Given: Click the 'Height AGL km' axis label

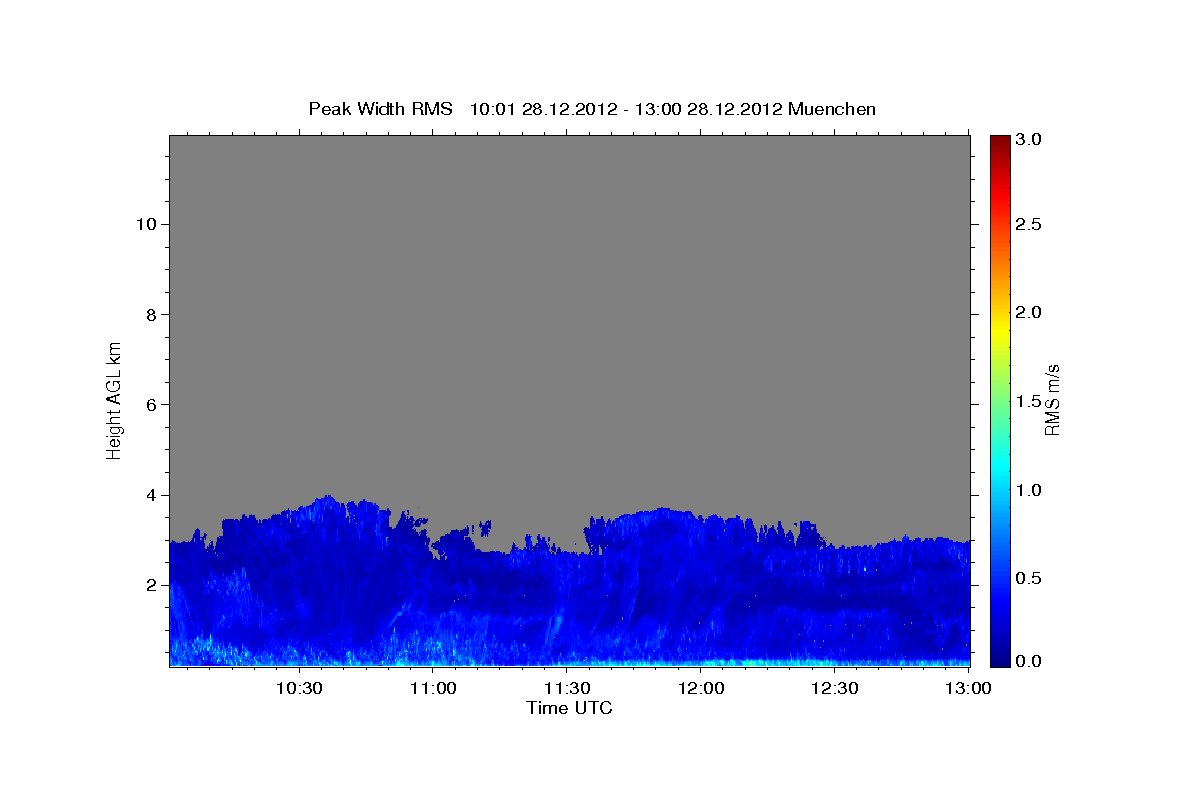Looking at the screenshot, I should coord(115,399).
